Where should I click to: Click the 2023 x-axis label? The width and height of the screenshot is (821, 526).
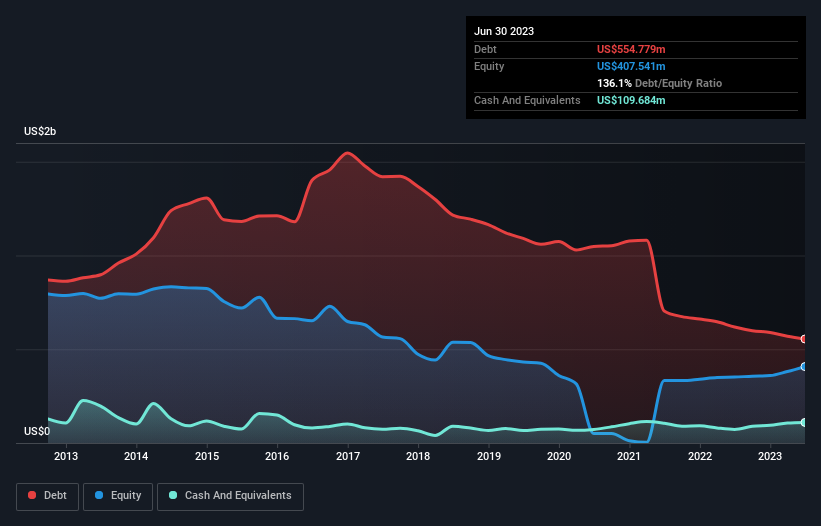(770, 456)
